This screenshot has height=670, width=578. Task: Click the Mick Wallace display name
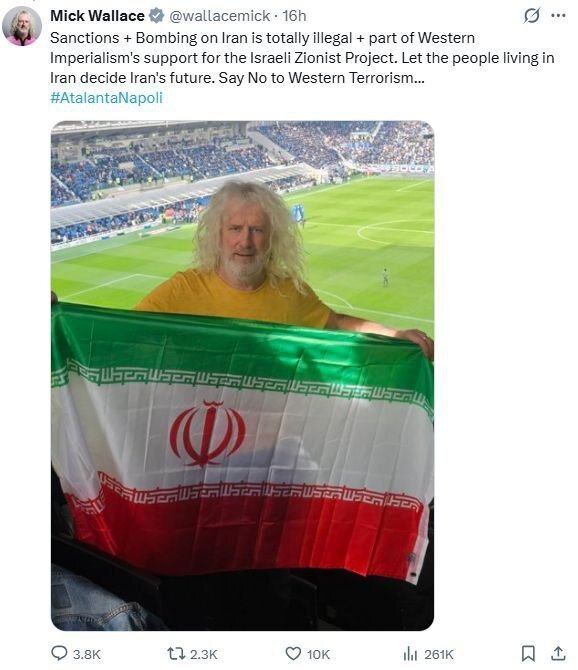pos(97,16)
